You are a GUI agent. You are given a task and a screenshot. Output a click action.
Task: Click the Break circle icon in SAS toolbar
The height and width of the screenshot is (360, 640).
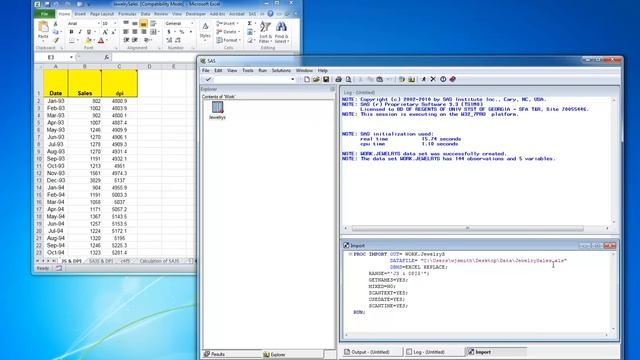pos(443,79)
